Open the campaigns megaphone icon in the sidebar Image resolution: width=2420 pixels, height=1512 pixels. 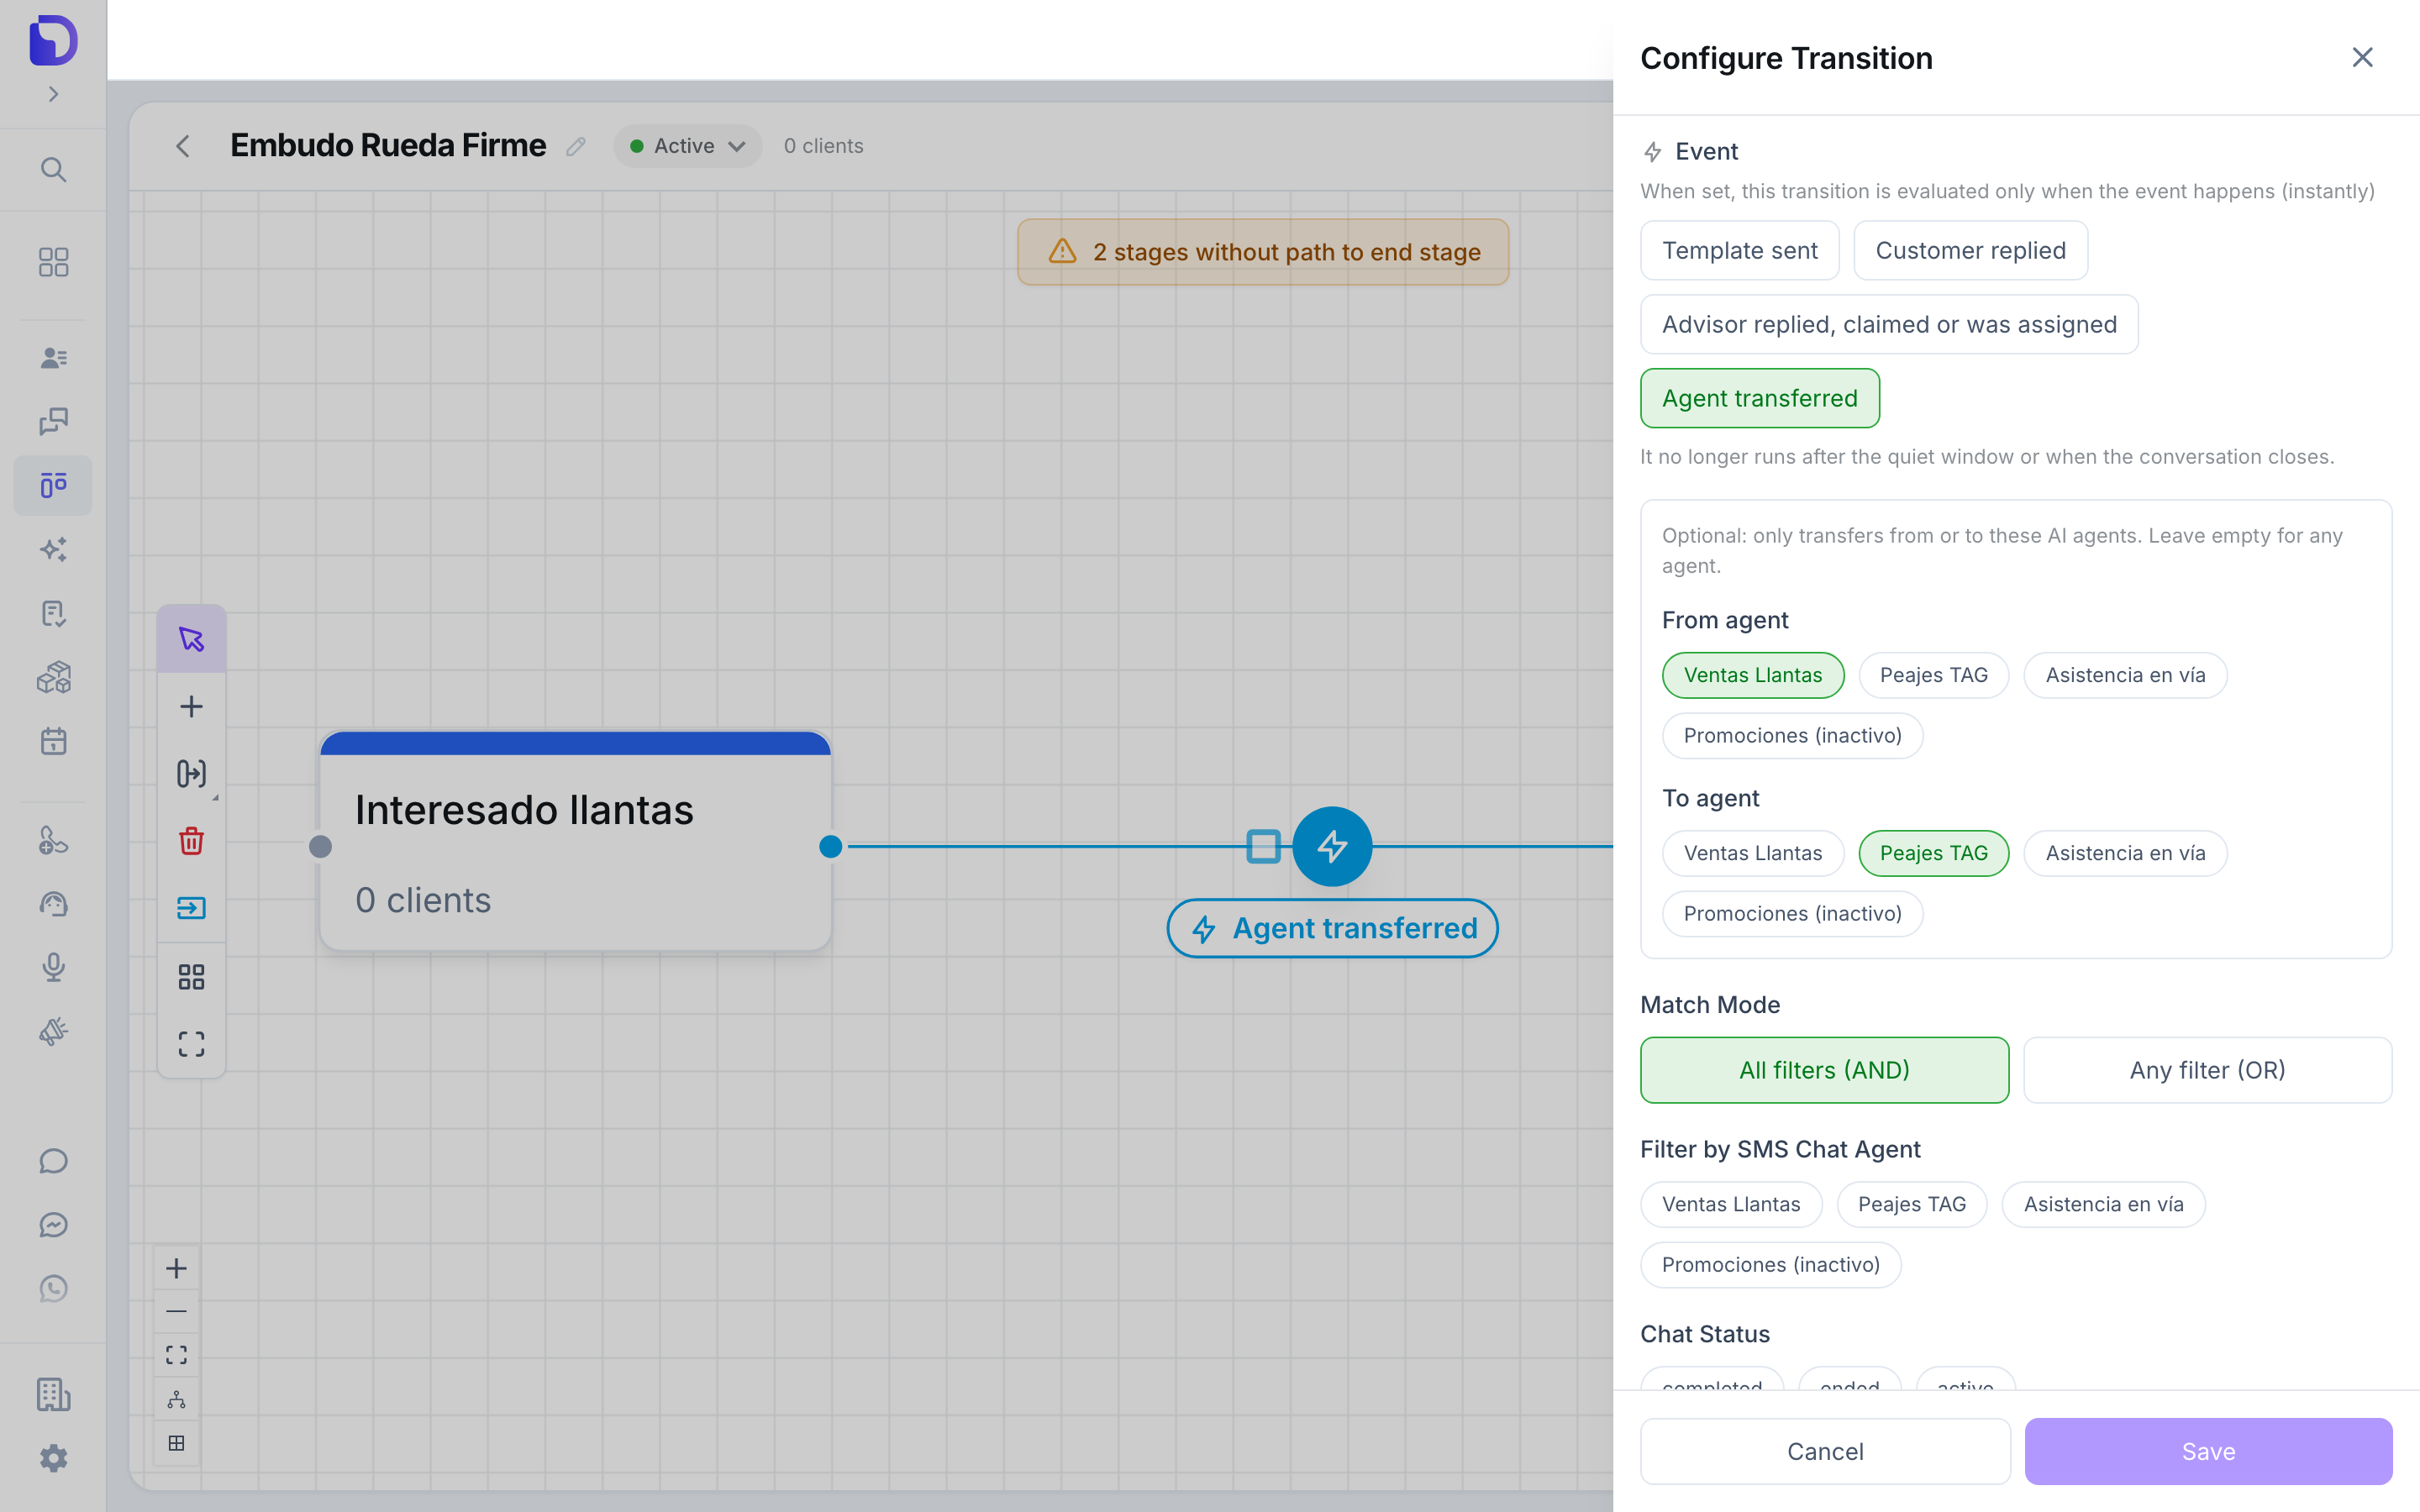53,1031
